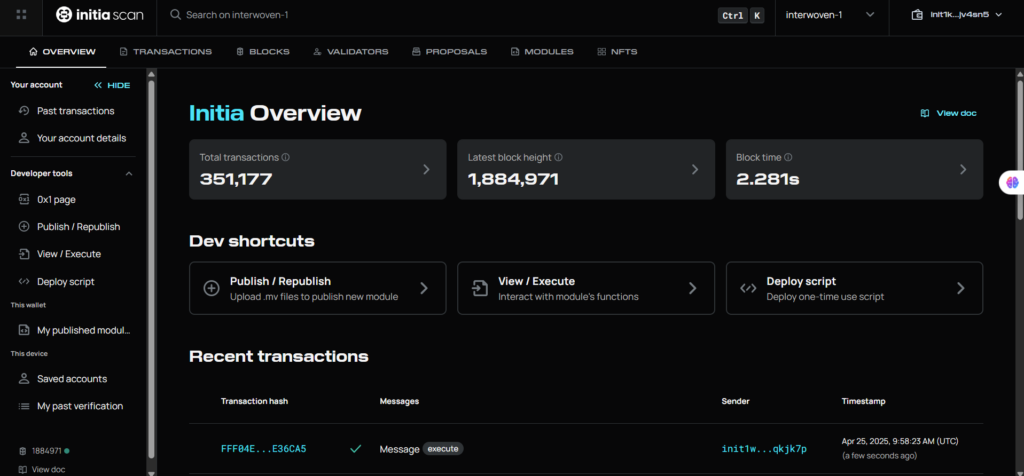Click the Ctrl K shortcut badge
Viewport: 1024px width, 476px height.
(741, 16)
